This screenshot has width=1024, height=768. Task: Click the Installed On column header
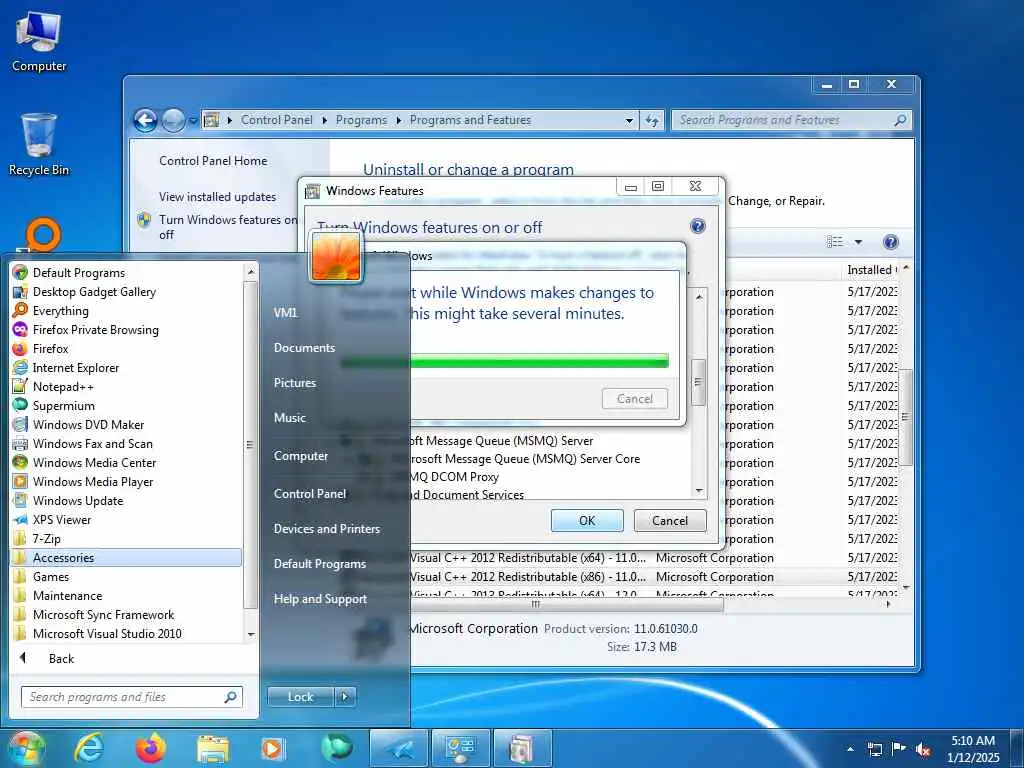(871, 270)
